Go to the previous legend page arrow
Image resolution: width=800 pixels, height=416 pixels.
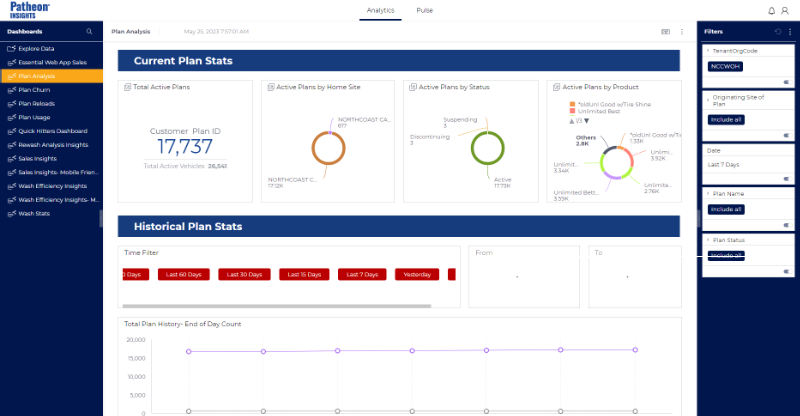[x=571, y=121]
